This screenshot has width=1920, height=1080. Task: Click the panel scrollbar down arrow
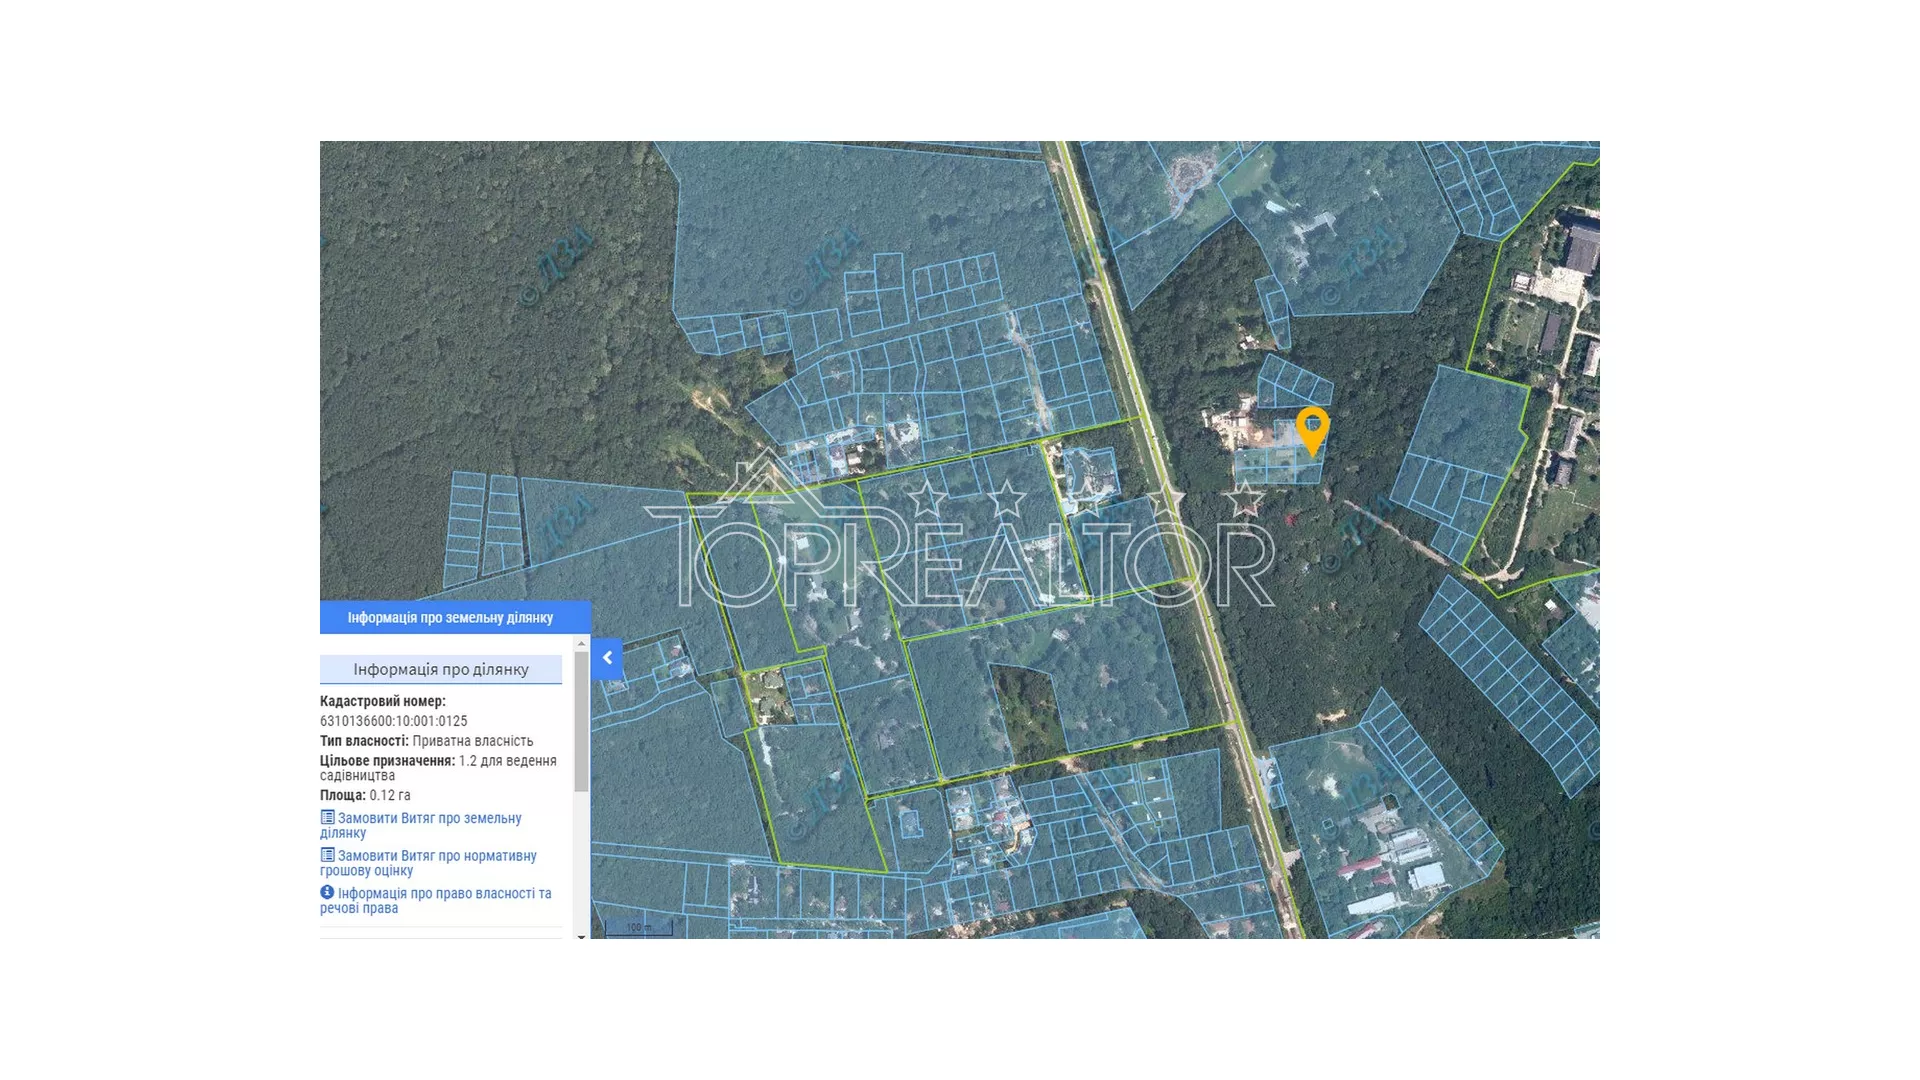pos(581,936)
